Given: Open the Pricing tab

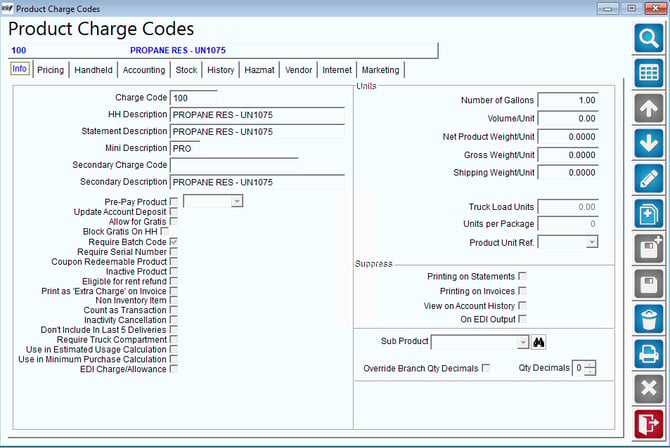Looking at the screenshot, I should 50,70.
